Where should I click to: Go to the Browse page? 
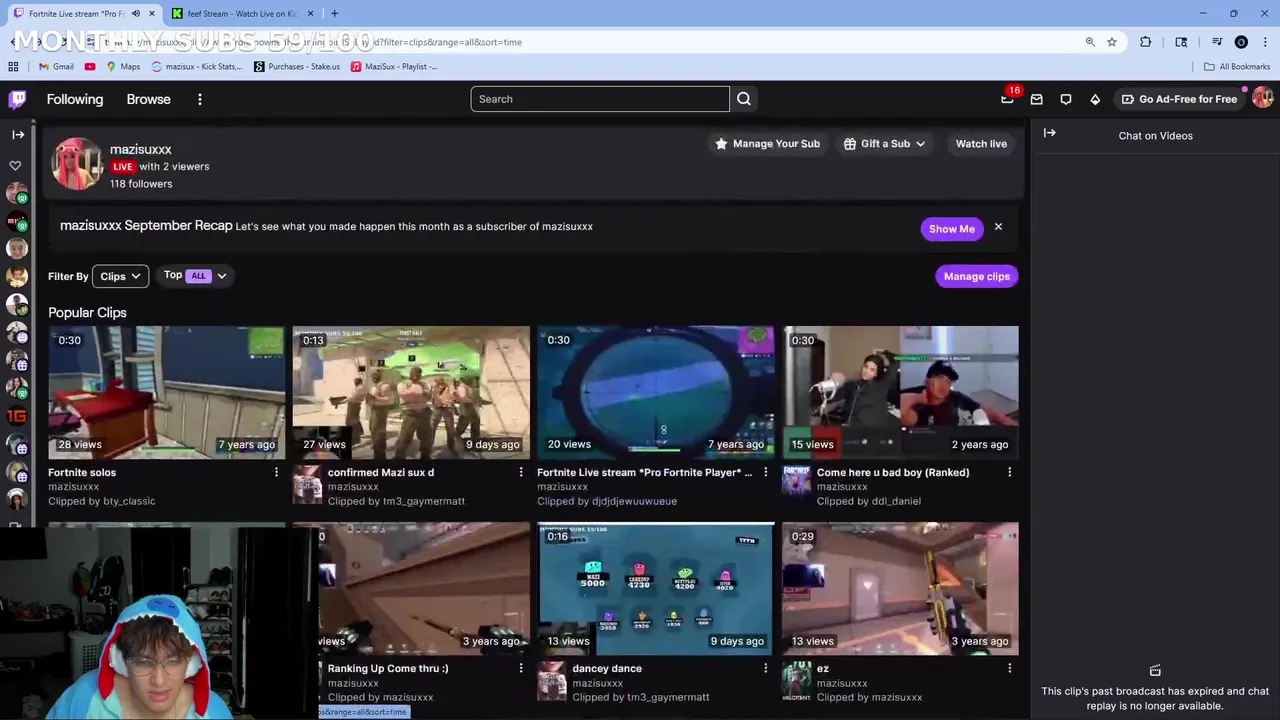[148, 99]
